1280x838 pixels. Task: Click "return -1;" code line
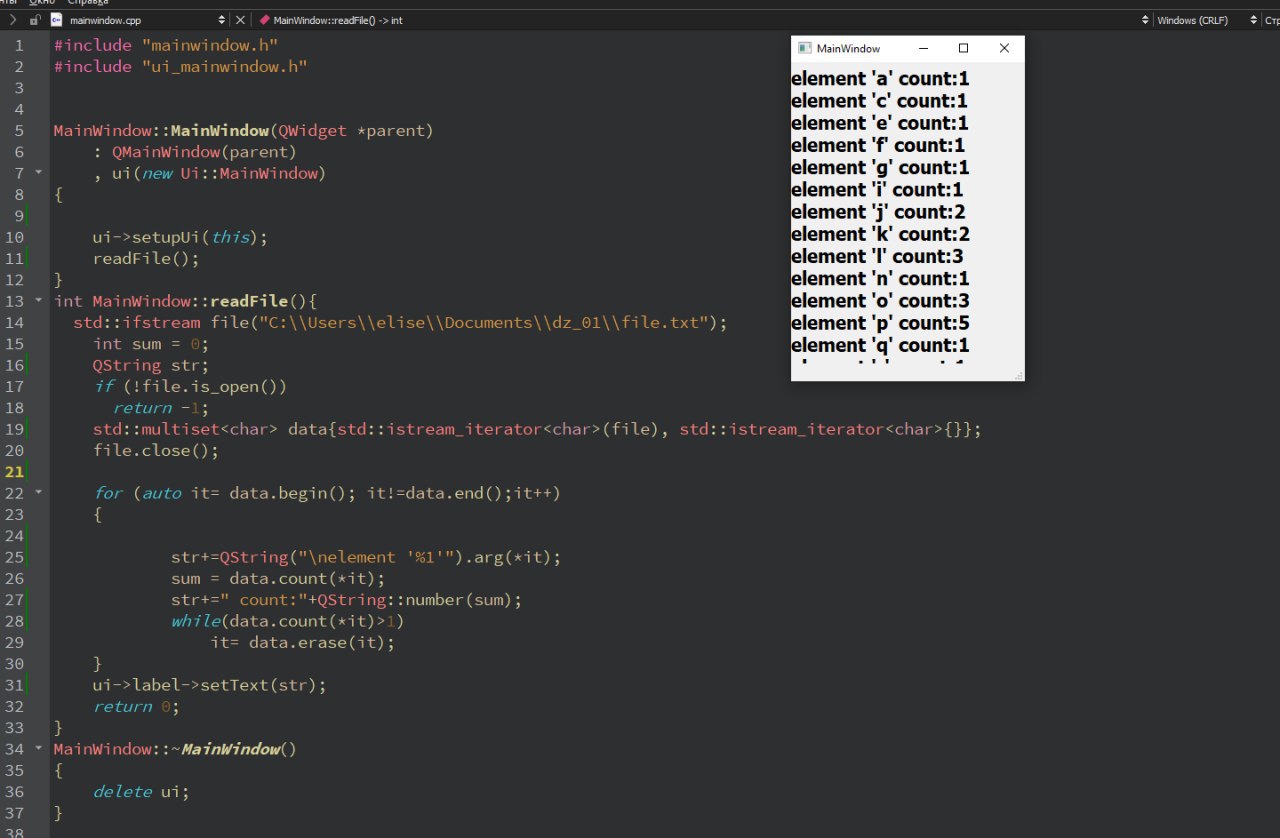161,408
